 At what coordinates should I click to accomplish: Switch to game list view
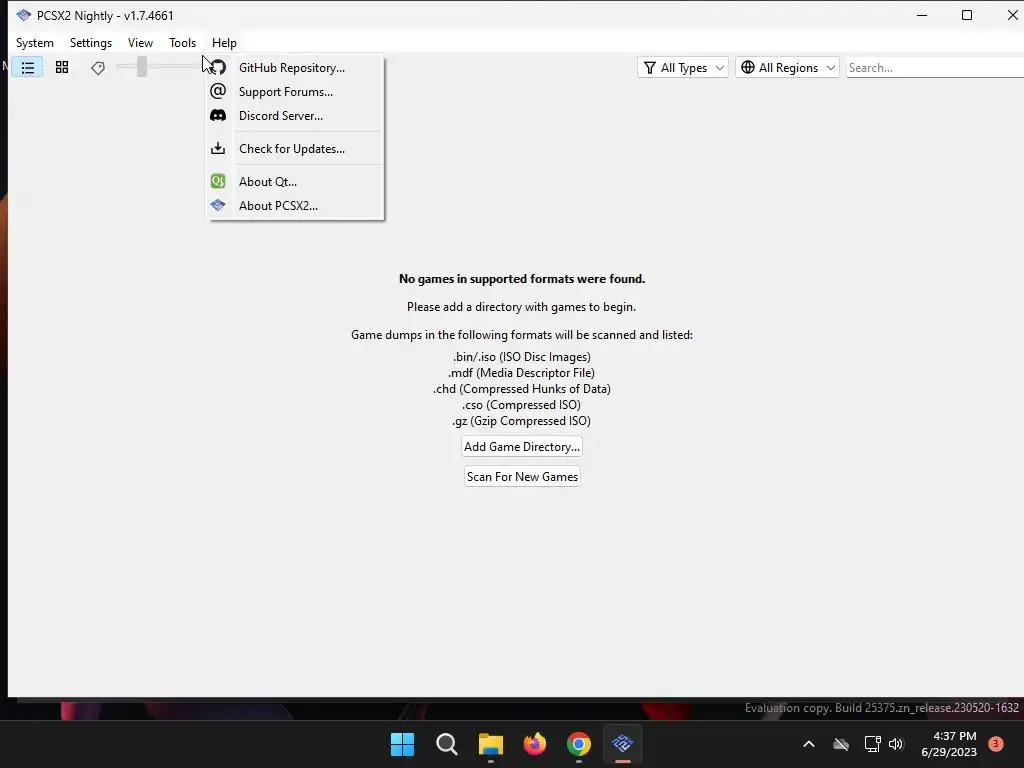(27, 67)
